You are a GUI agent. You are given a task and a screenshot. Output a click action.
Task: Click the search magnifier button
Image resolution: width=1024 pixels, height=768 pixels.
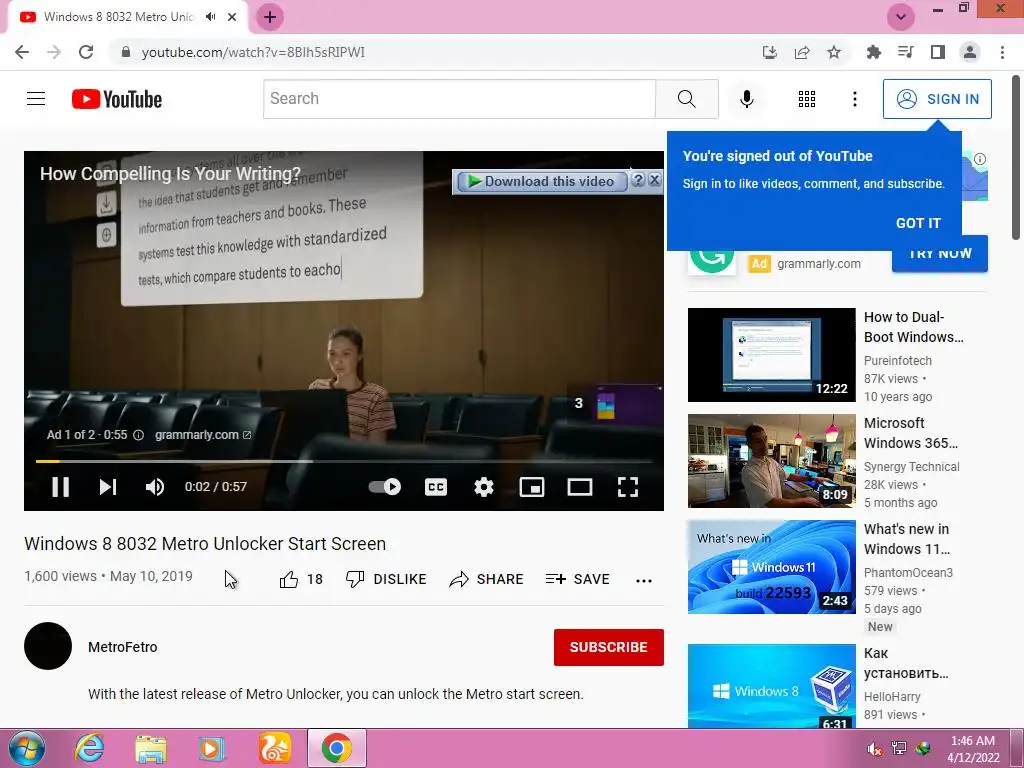(686, 99)
